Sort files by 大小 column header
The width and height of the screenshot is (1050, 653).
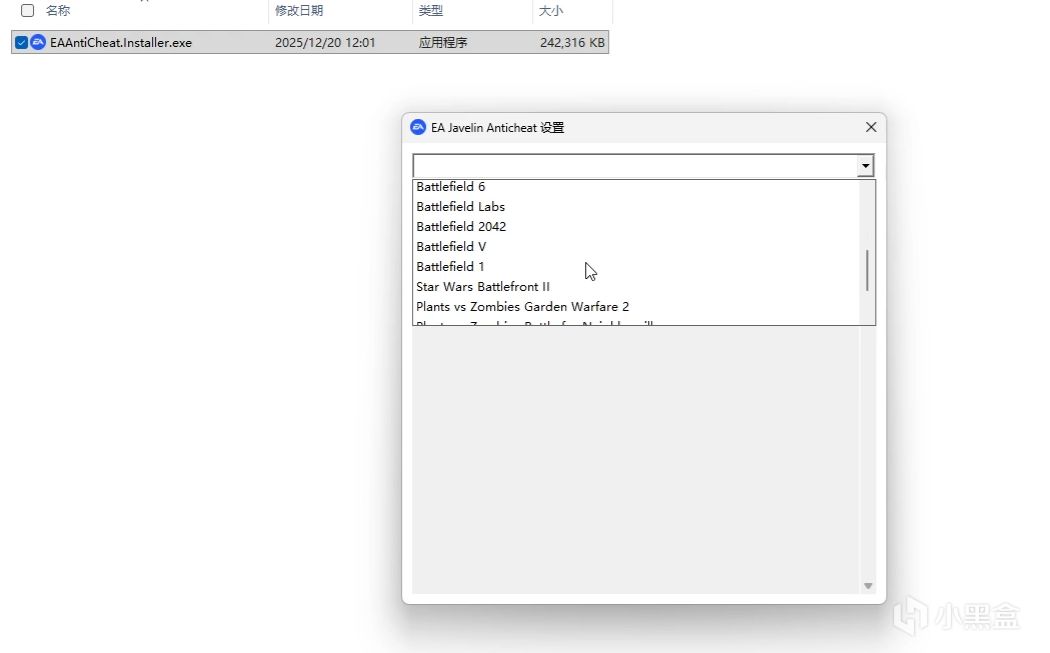coord(550,11)
